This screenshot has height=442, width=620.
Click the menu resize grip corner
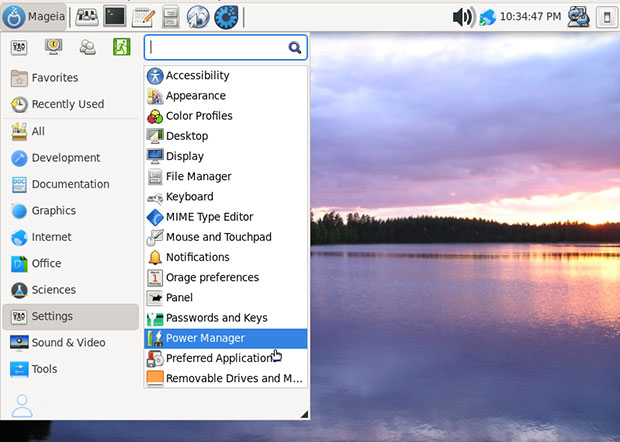pos(304,414)
